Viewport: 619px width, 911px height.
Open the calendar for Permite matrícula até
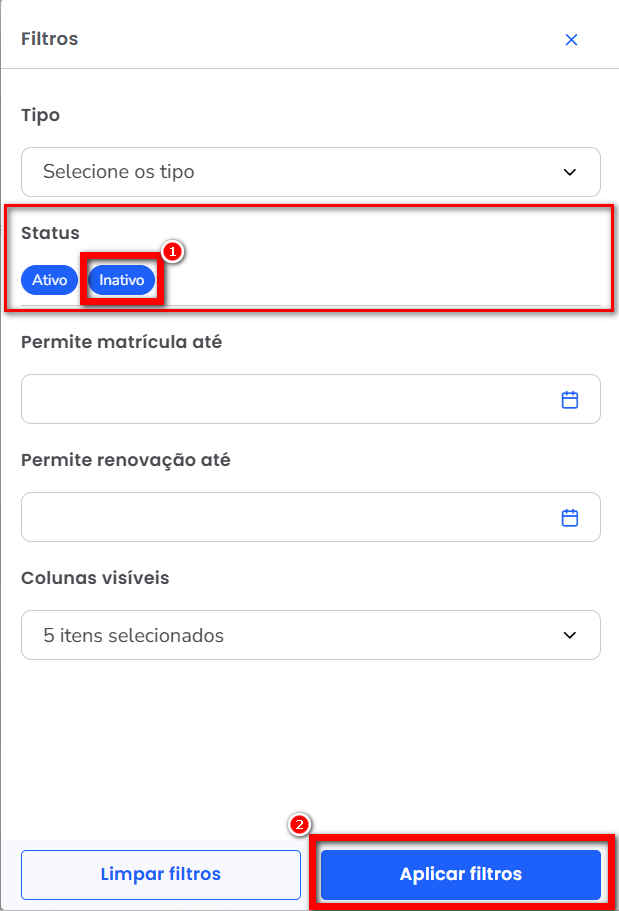(570, 400)
